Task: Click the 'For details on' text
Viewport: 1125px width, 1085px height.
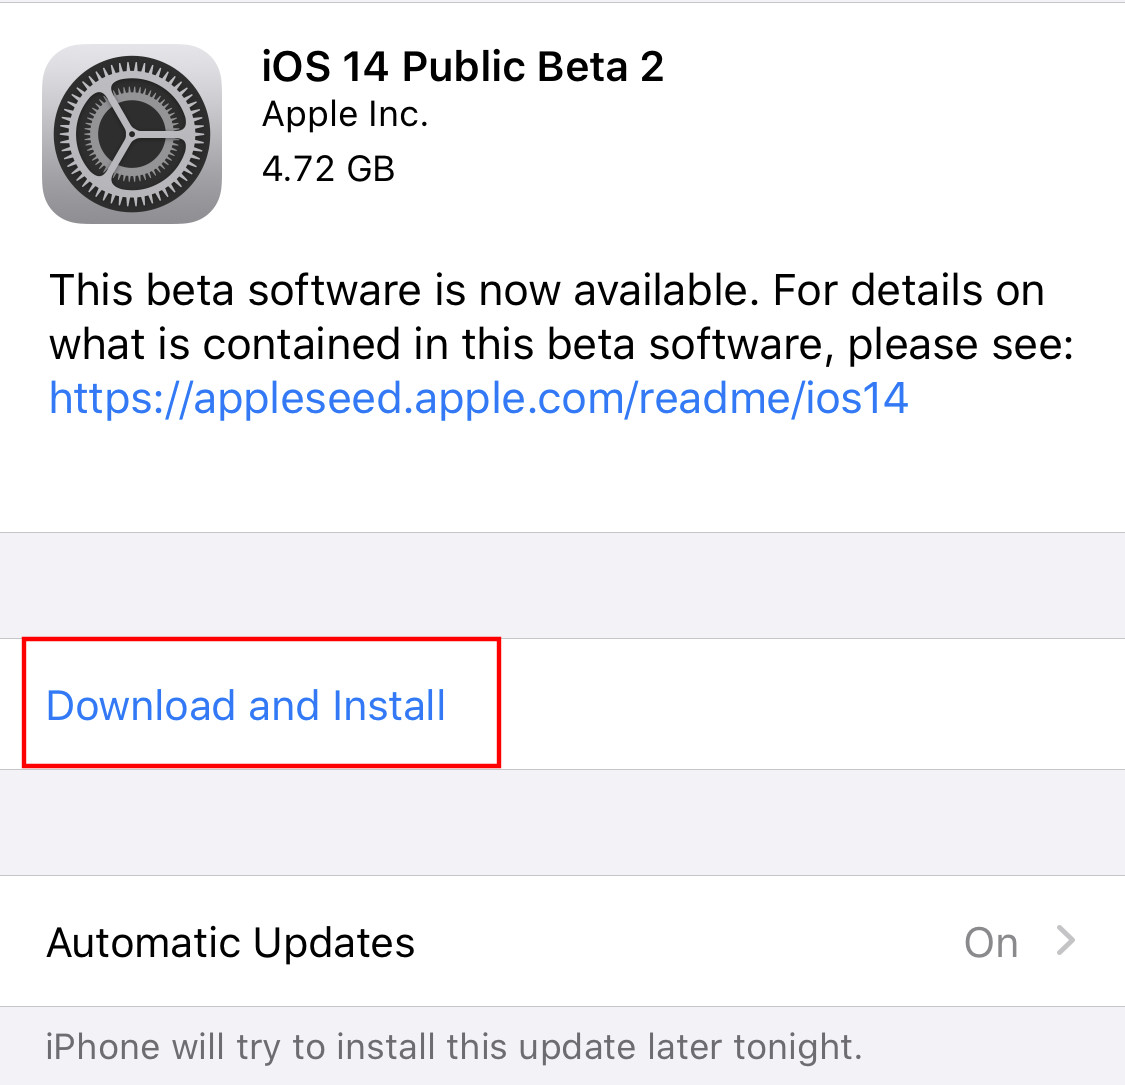Action: pyautogui.click(x=908, y=291)
